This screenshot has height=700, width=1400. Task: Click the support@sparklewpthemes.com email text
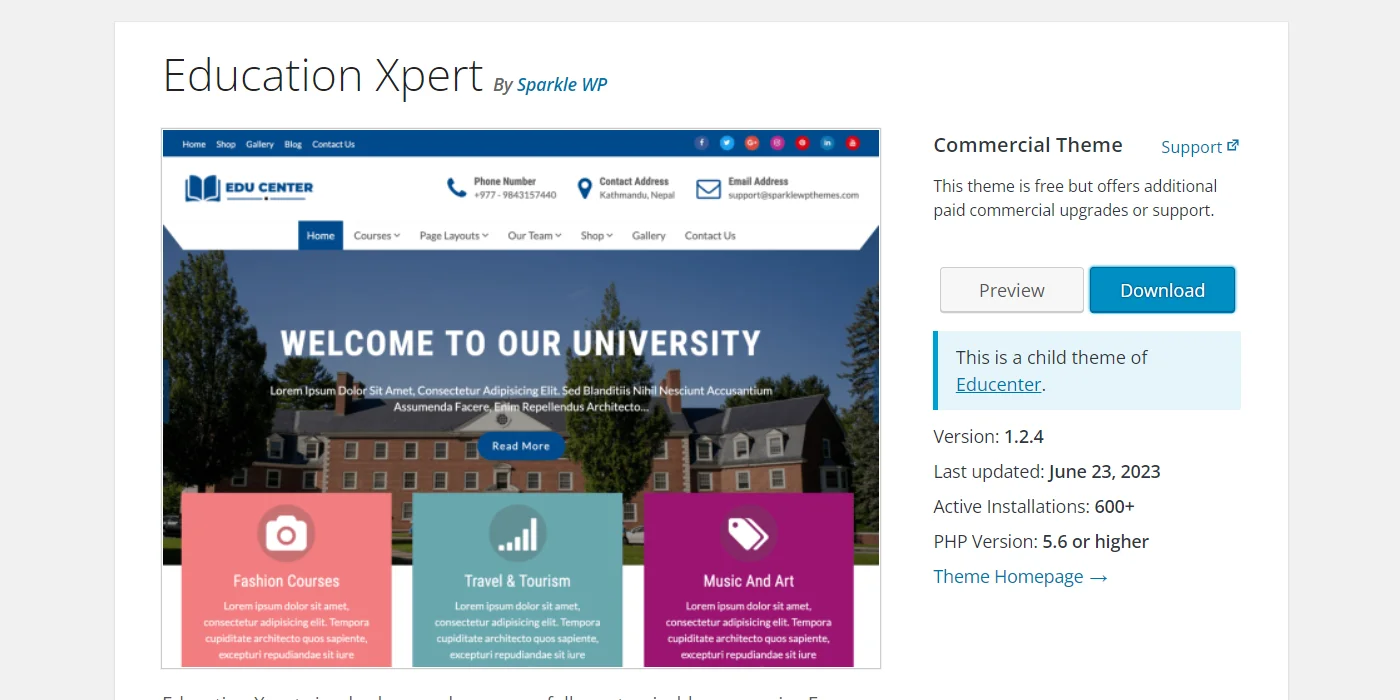(x=793, y=195)
